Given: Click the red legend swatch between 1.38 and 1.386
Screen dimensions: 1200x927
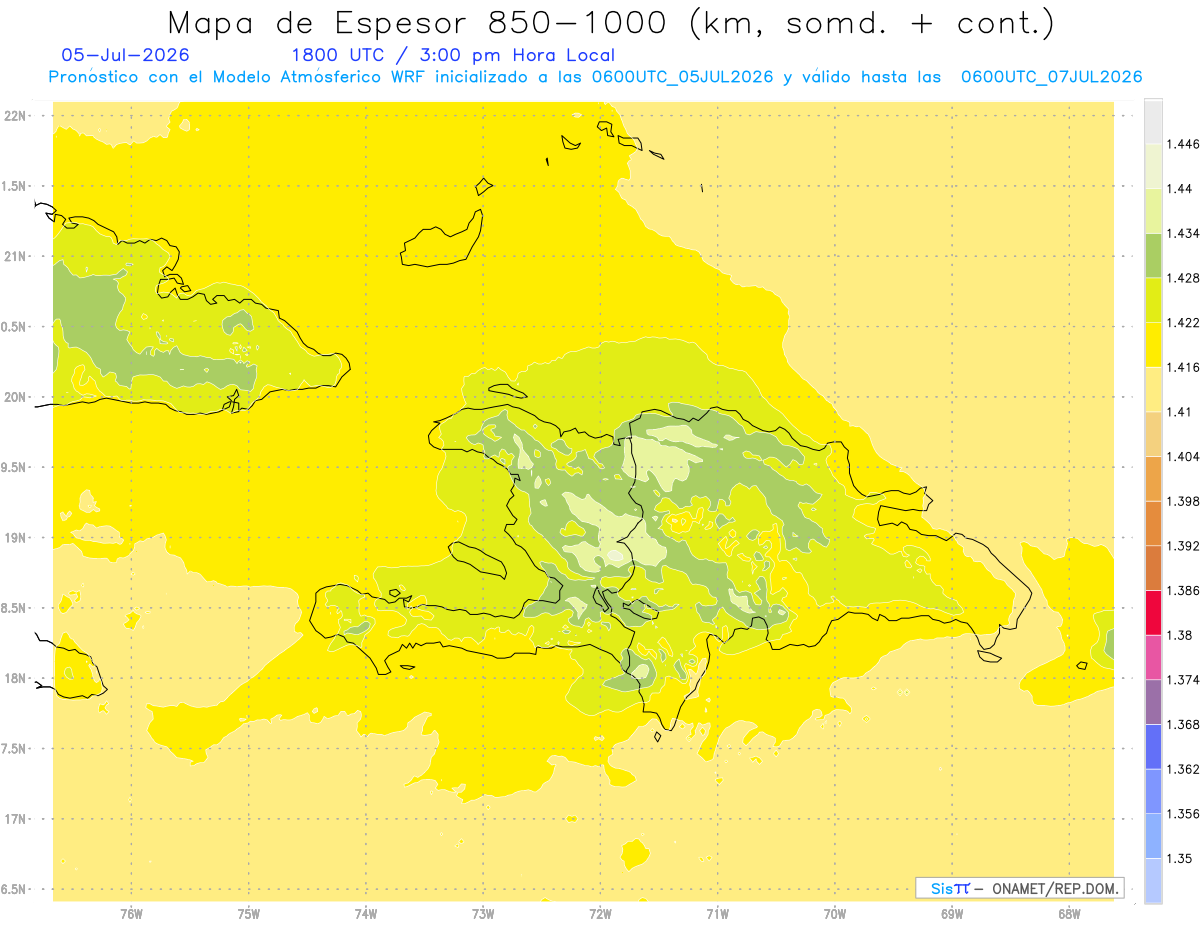Looking at the screenshot, I should pos(1153,612).
